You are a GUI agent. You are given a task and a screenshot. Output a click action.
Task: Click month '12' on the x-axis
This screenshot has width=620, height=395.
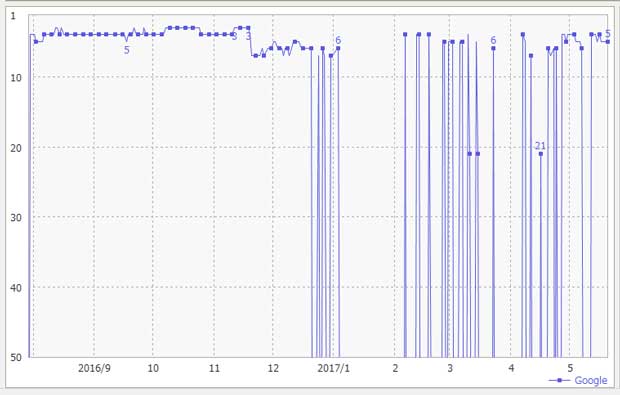point(273,369)
